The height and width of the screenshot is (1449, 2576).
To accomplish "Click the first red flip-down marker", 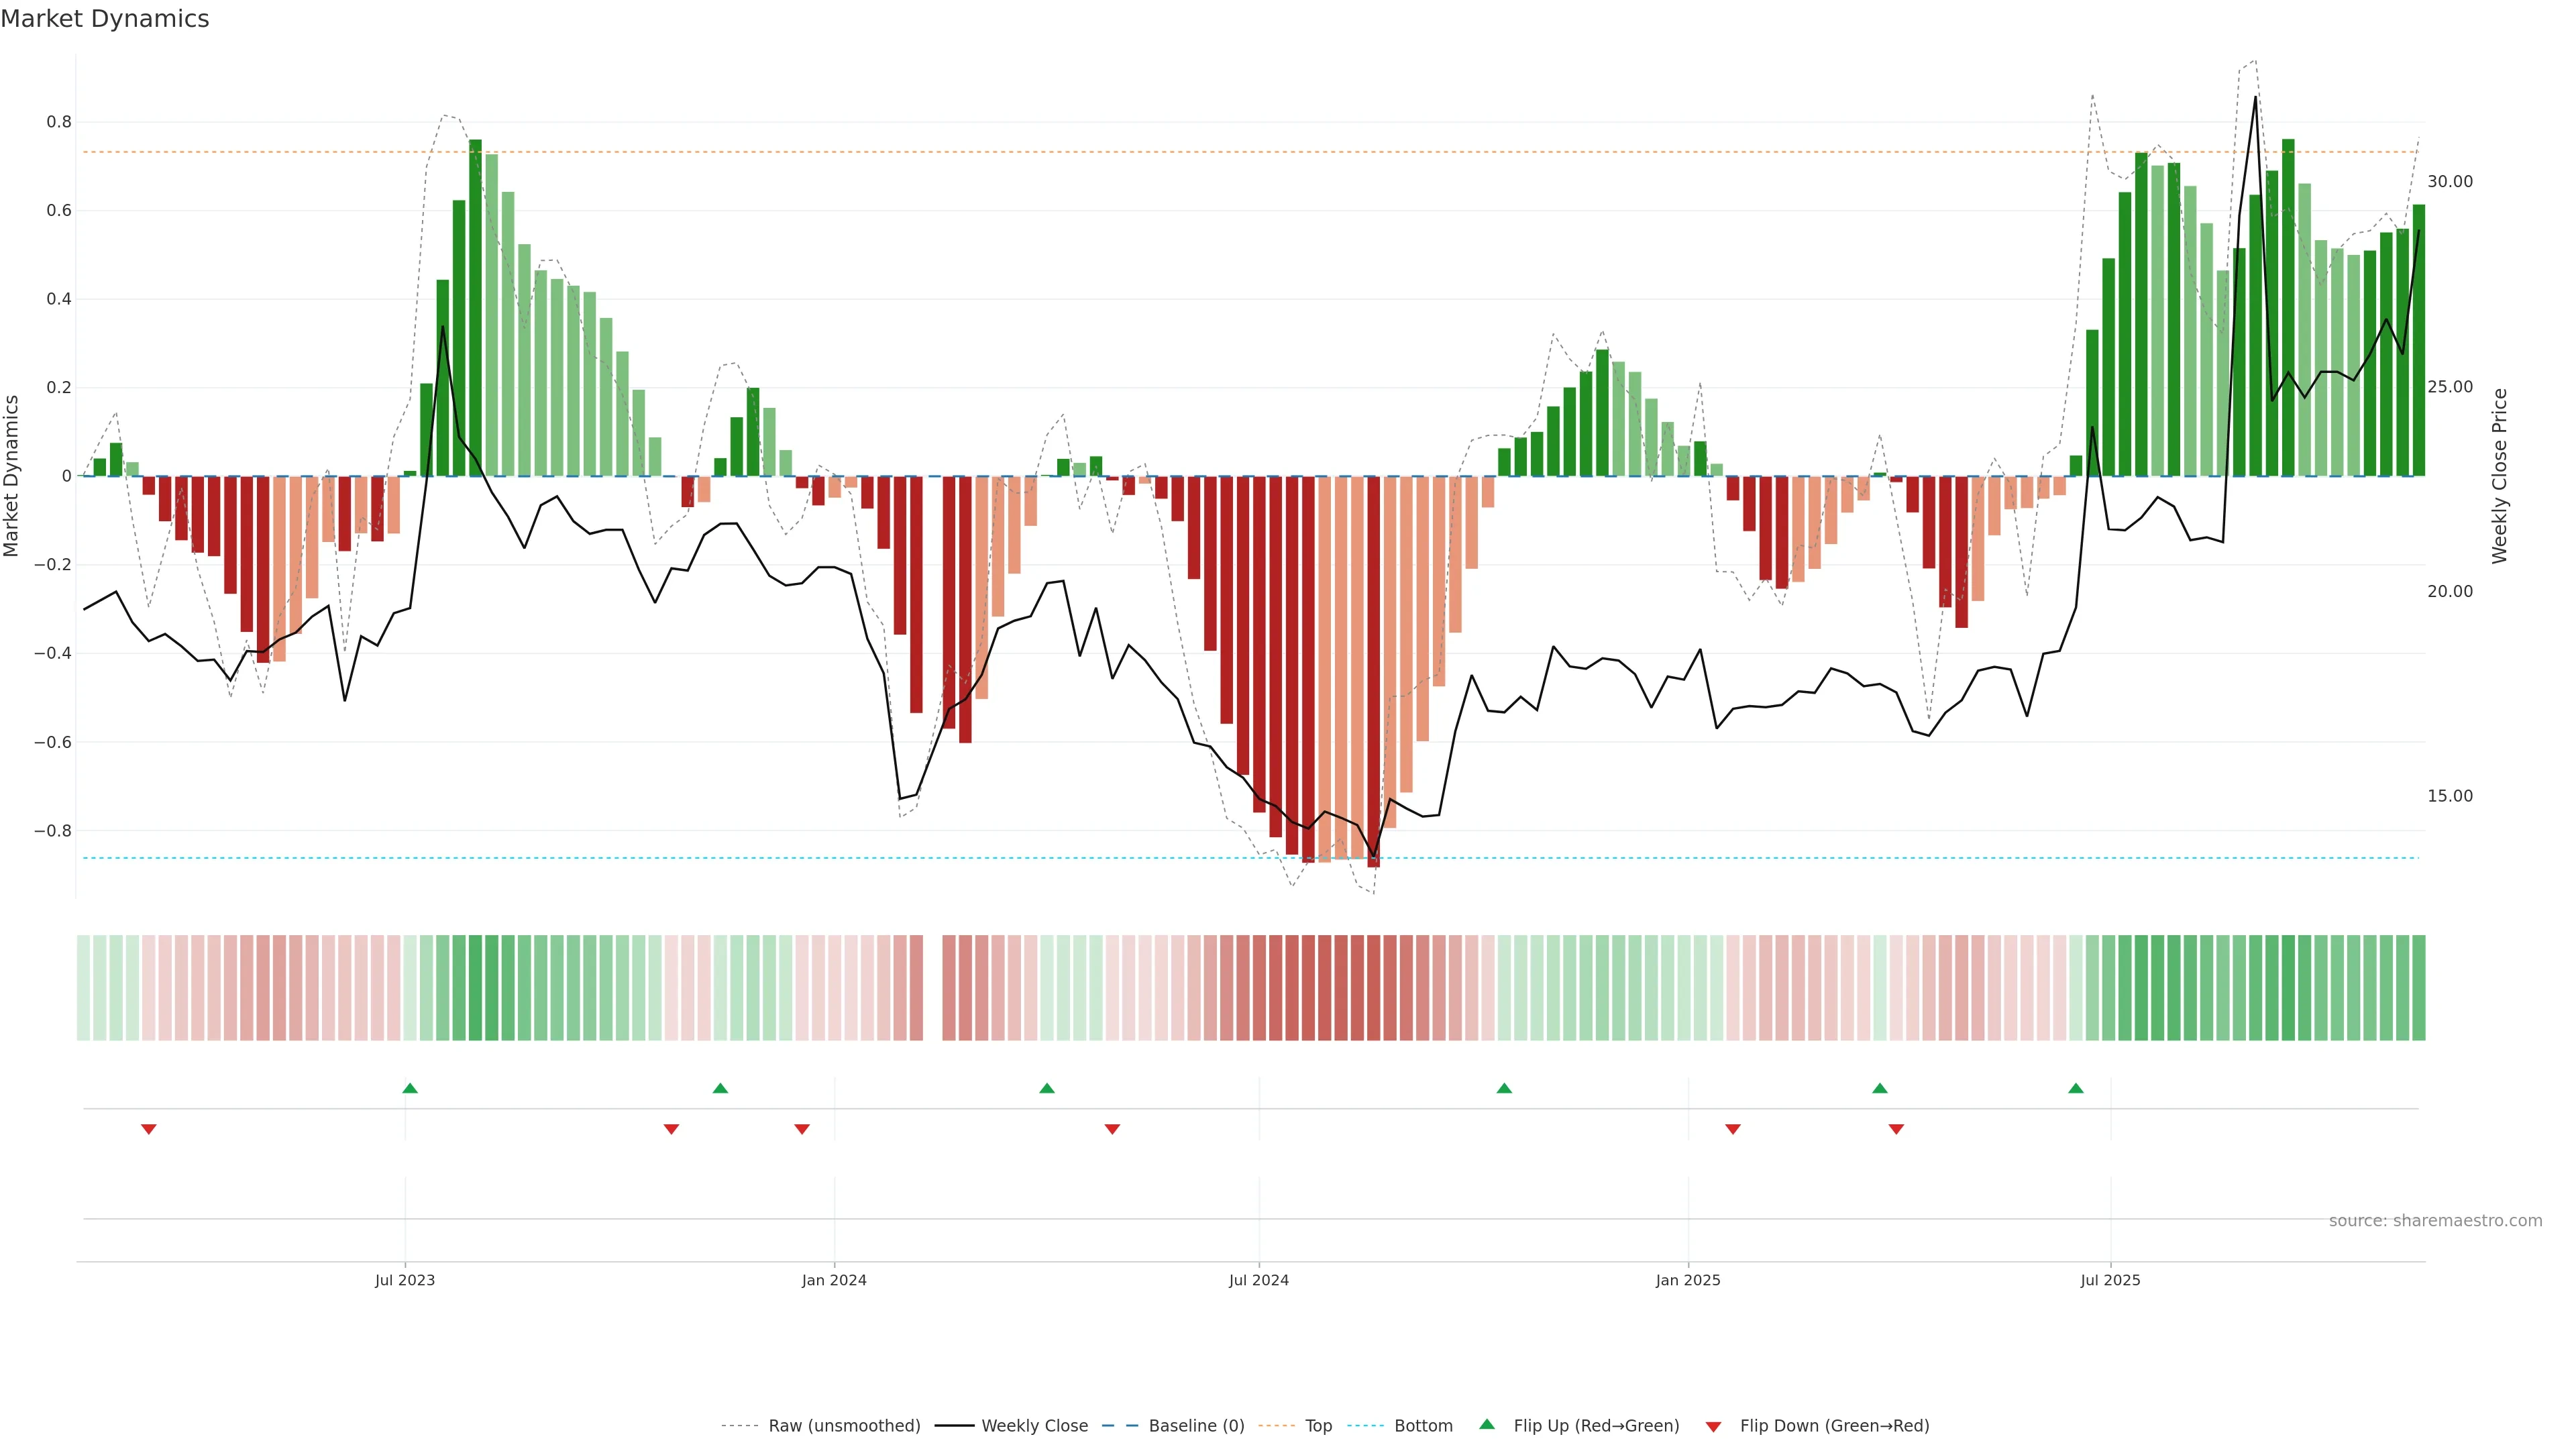I will coord(149,1129).
